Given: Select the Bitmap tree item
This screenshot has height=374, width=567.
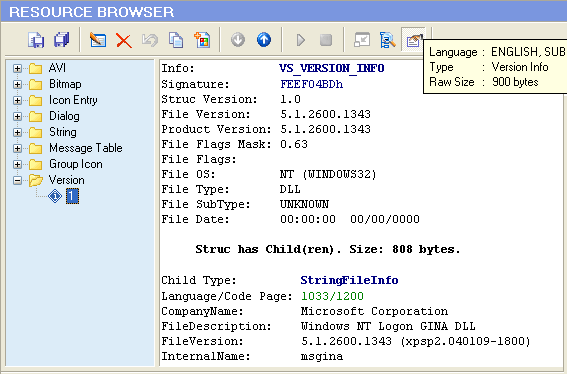Looking at the screenshot, I should click(65, 84).
